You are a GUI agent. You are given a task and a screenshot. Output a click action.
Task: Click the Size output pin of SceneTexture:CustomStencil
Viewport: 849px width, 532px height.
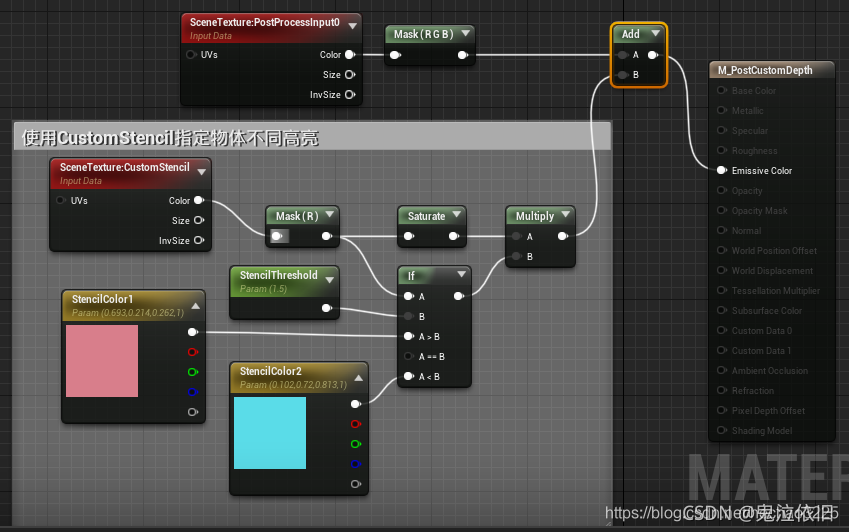pyautogui.click(x=199, y=220)
